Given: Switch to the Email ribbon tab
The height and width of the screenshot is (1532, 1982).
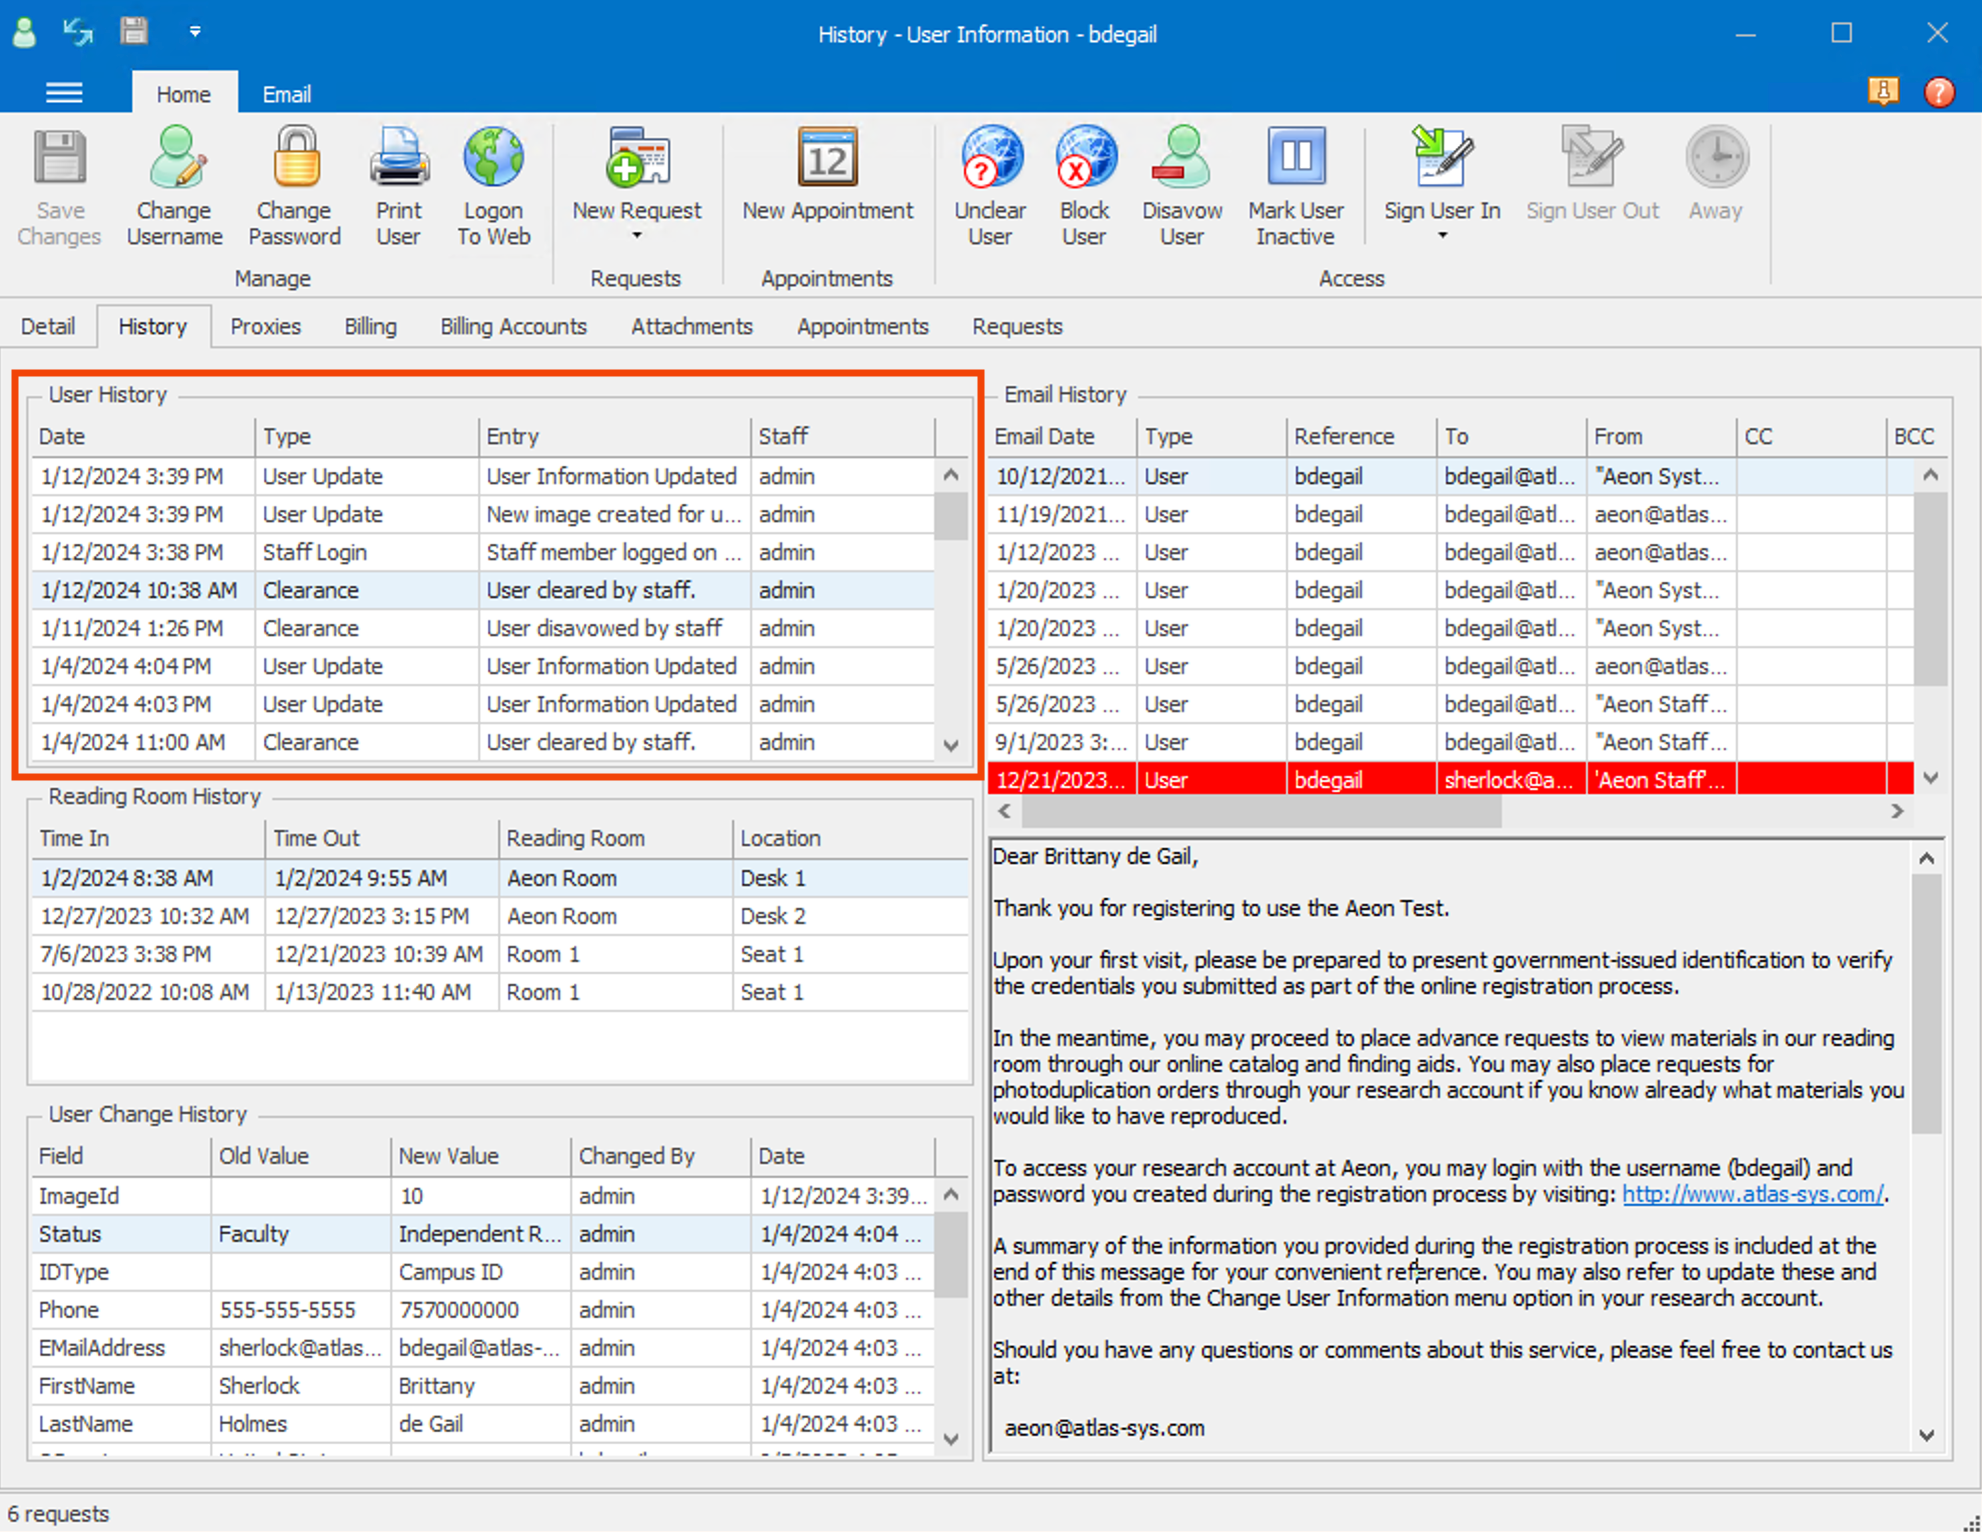Looking at the screenshot, I should click(286, 93).
